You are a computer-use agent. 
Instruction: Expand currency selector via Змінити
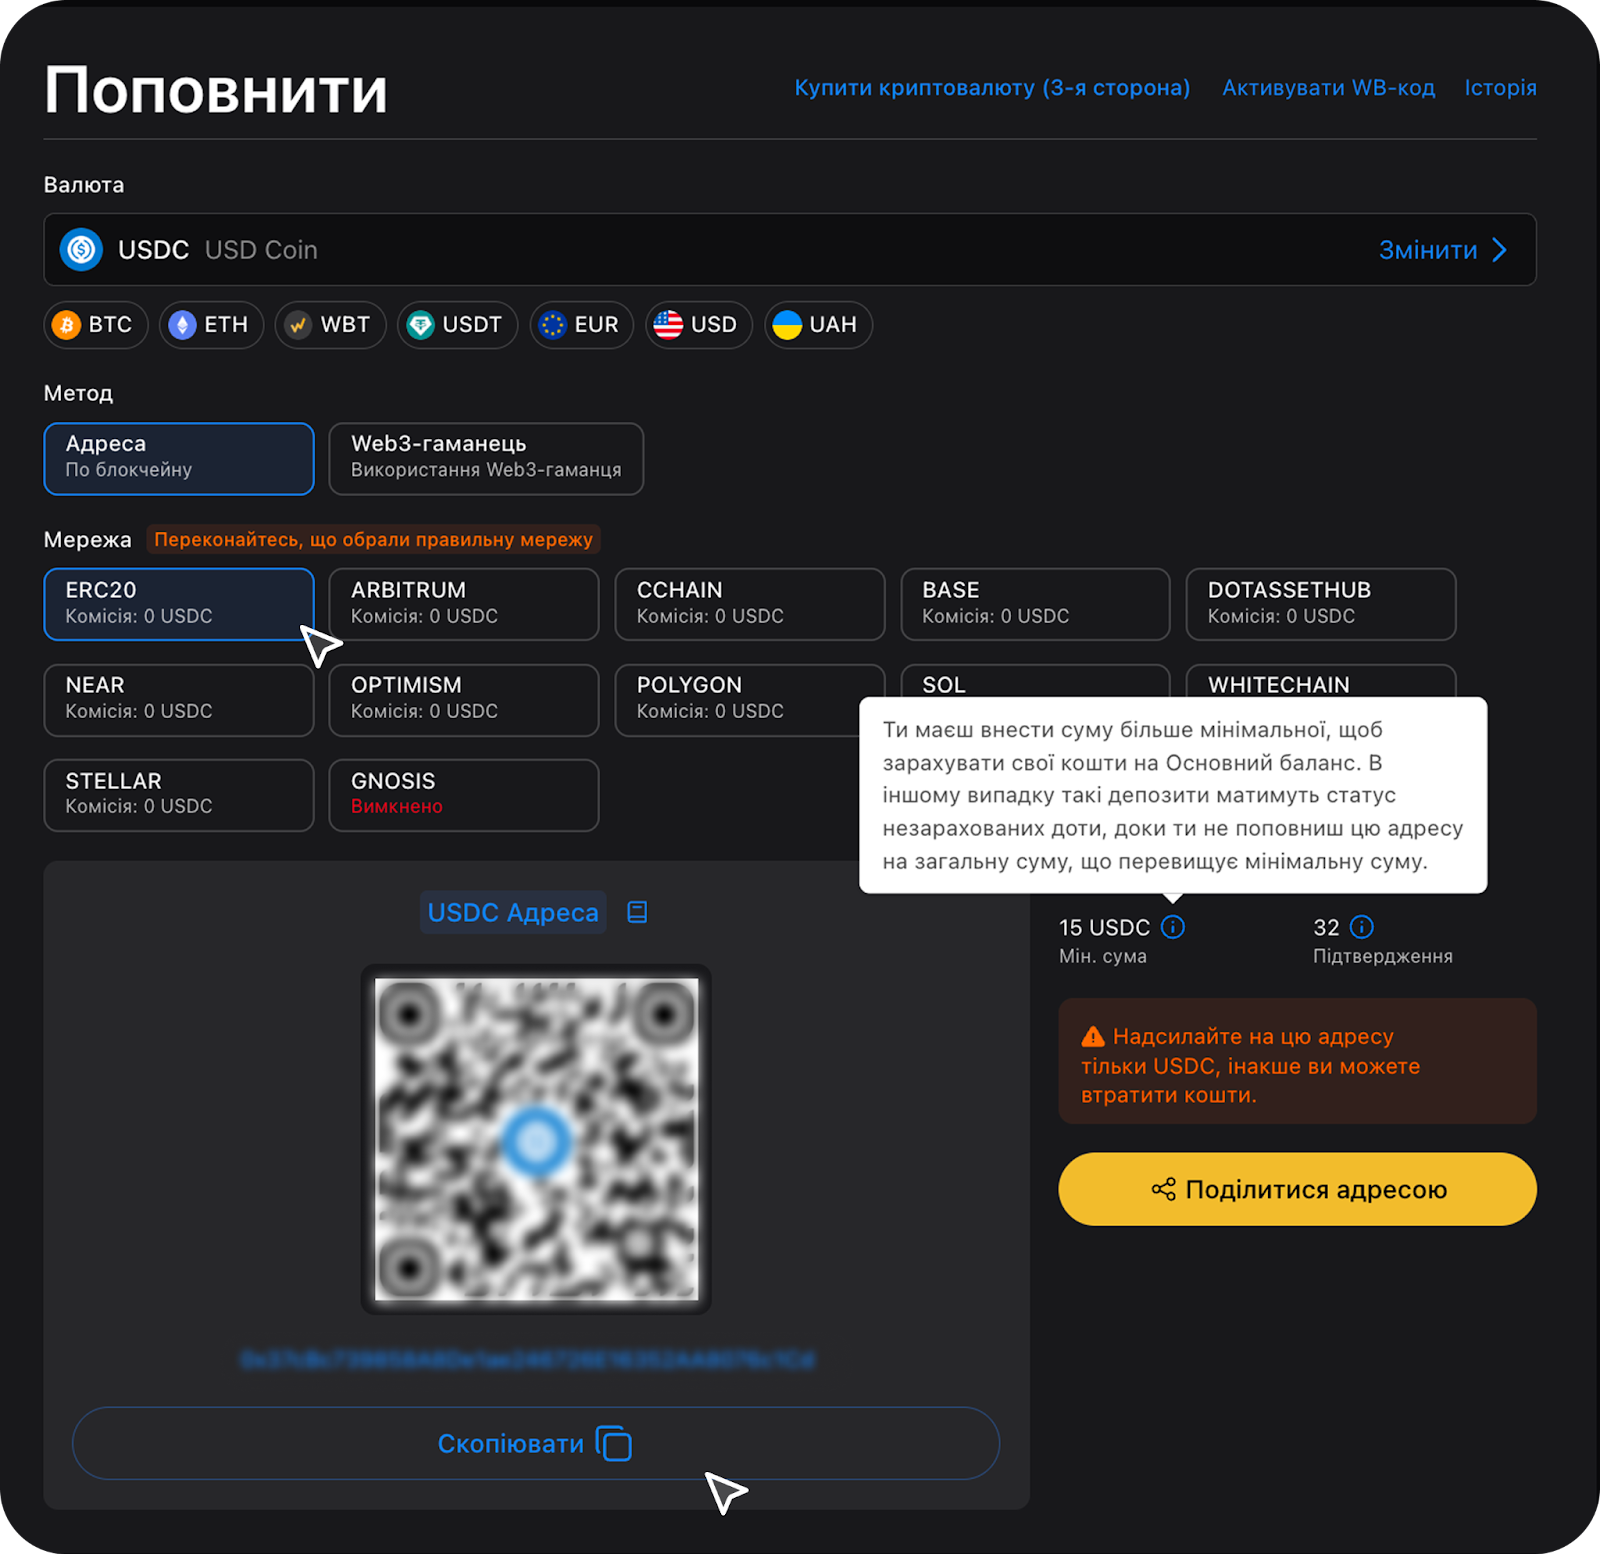click(1441, 250)
